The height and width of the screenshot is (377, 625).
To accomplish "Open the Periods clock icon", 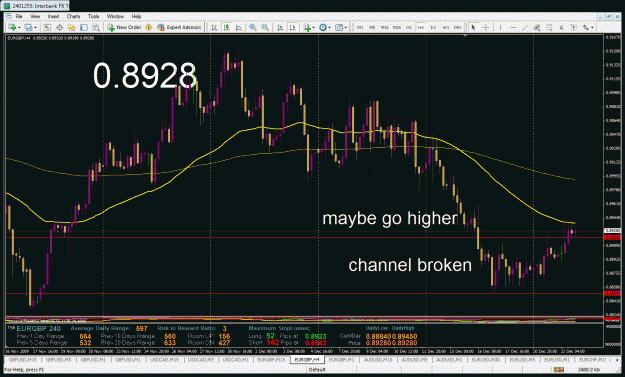I will coord(323,27).
